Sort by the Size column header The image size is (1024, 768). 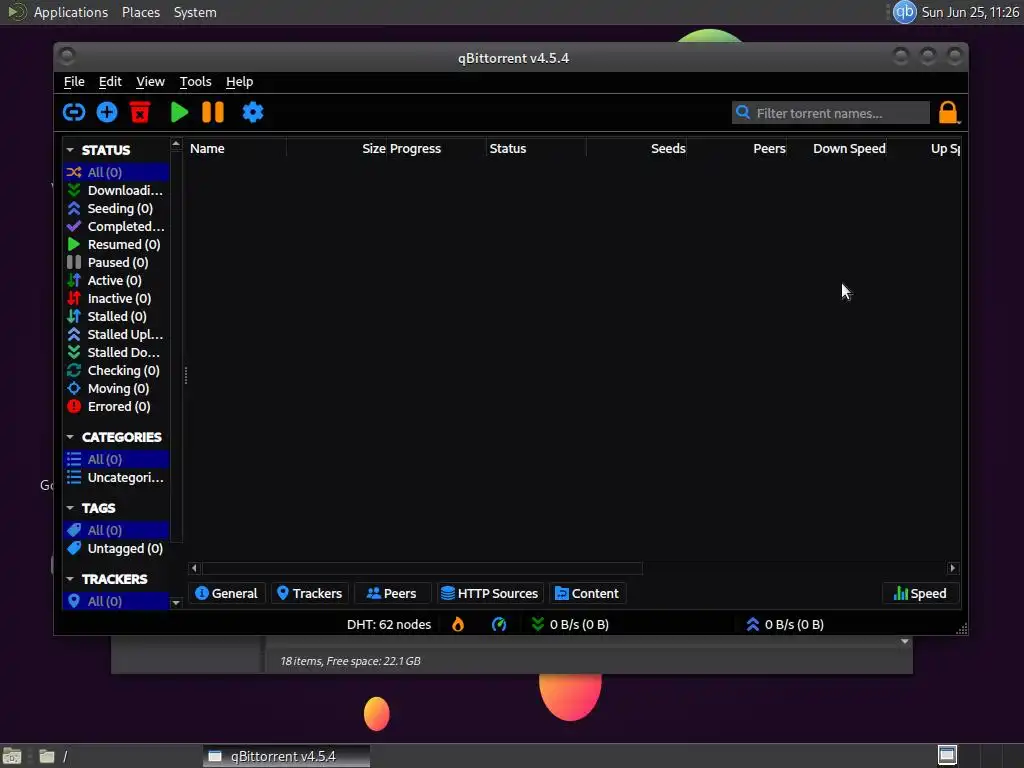tap(337, 148)
